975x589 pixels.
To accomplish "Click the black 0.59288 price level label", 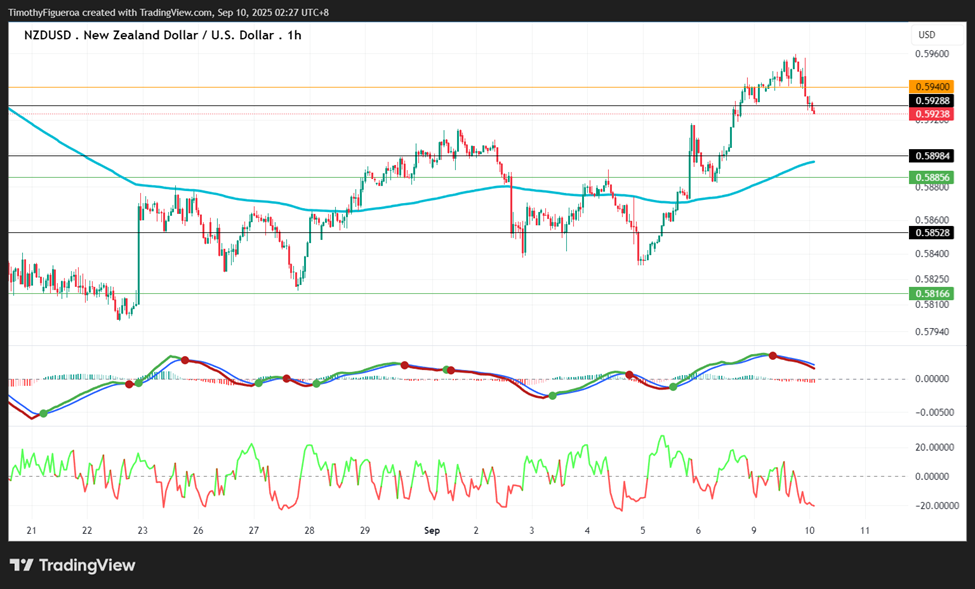I will coord(932,100).
